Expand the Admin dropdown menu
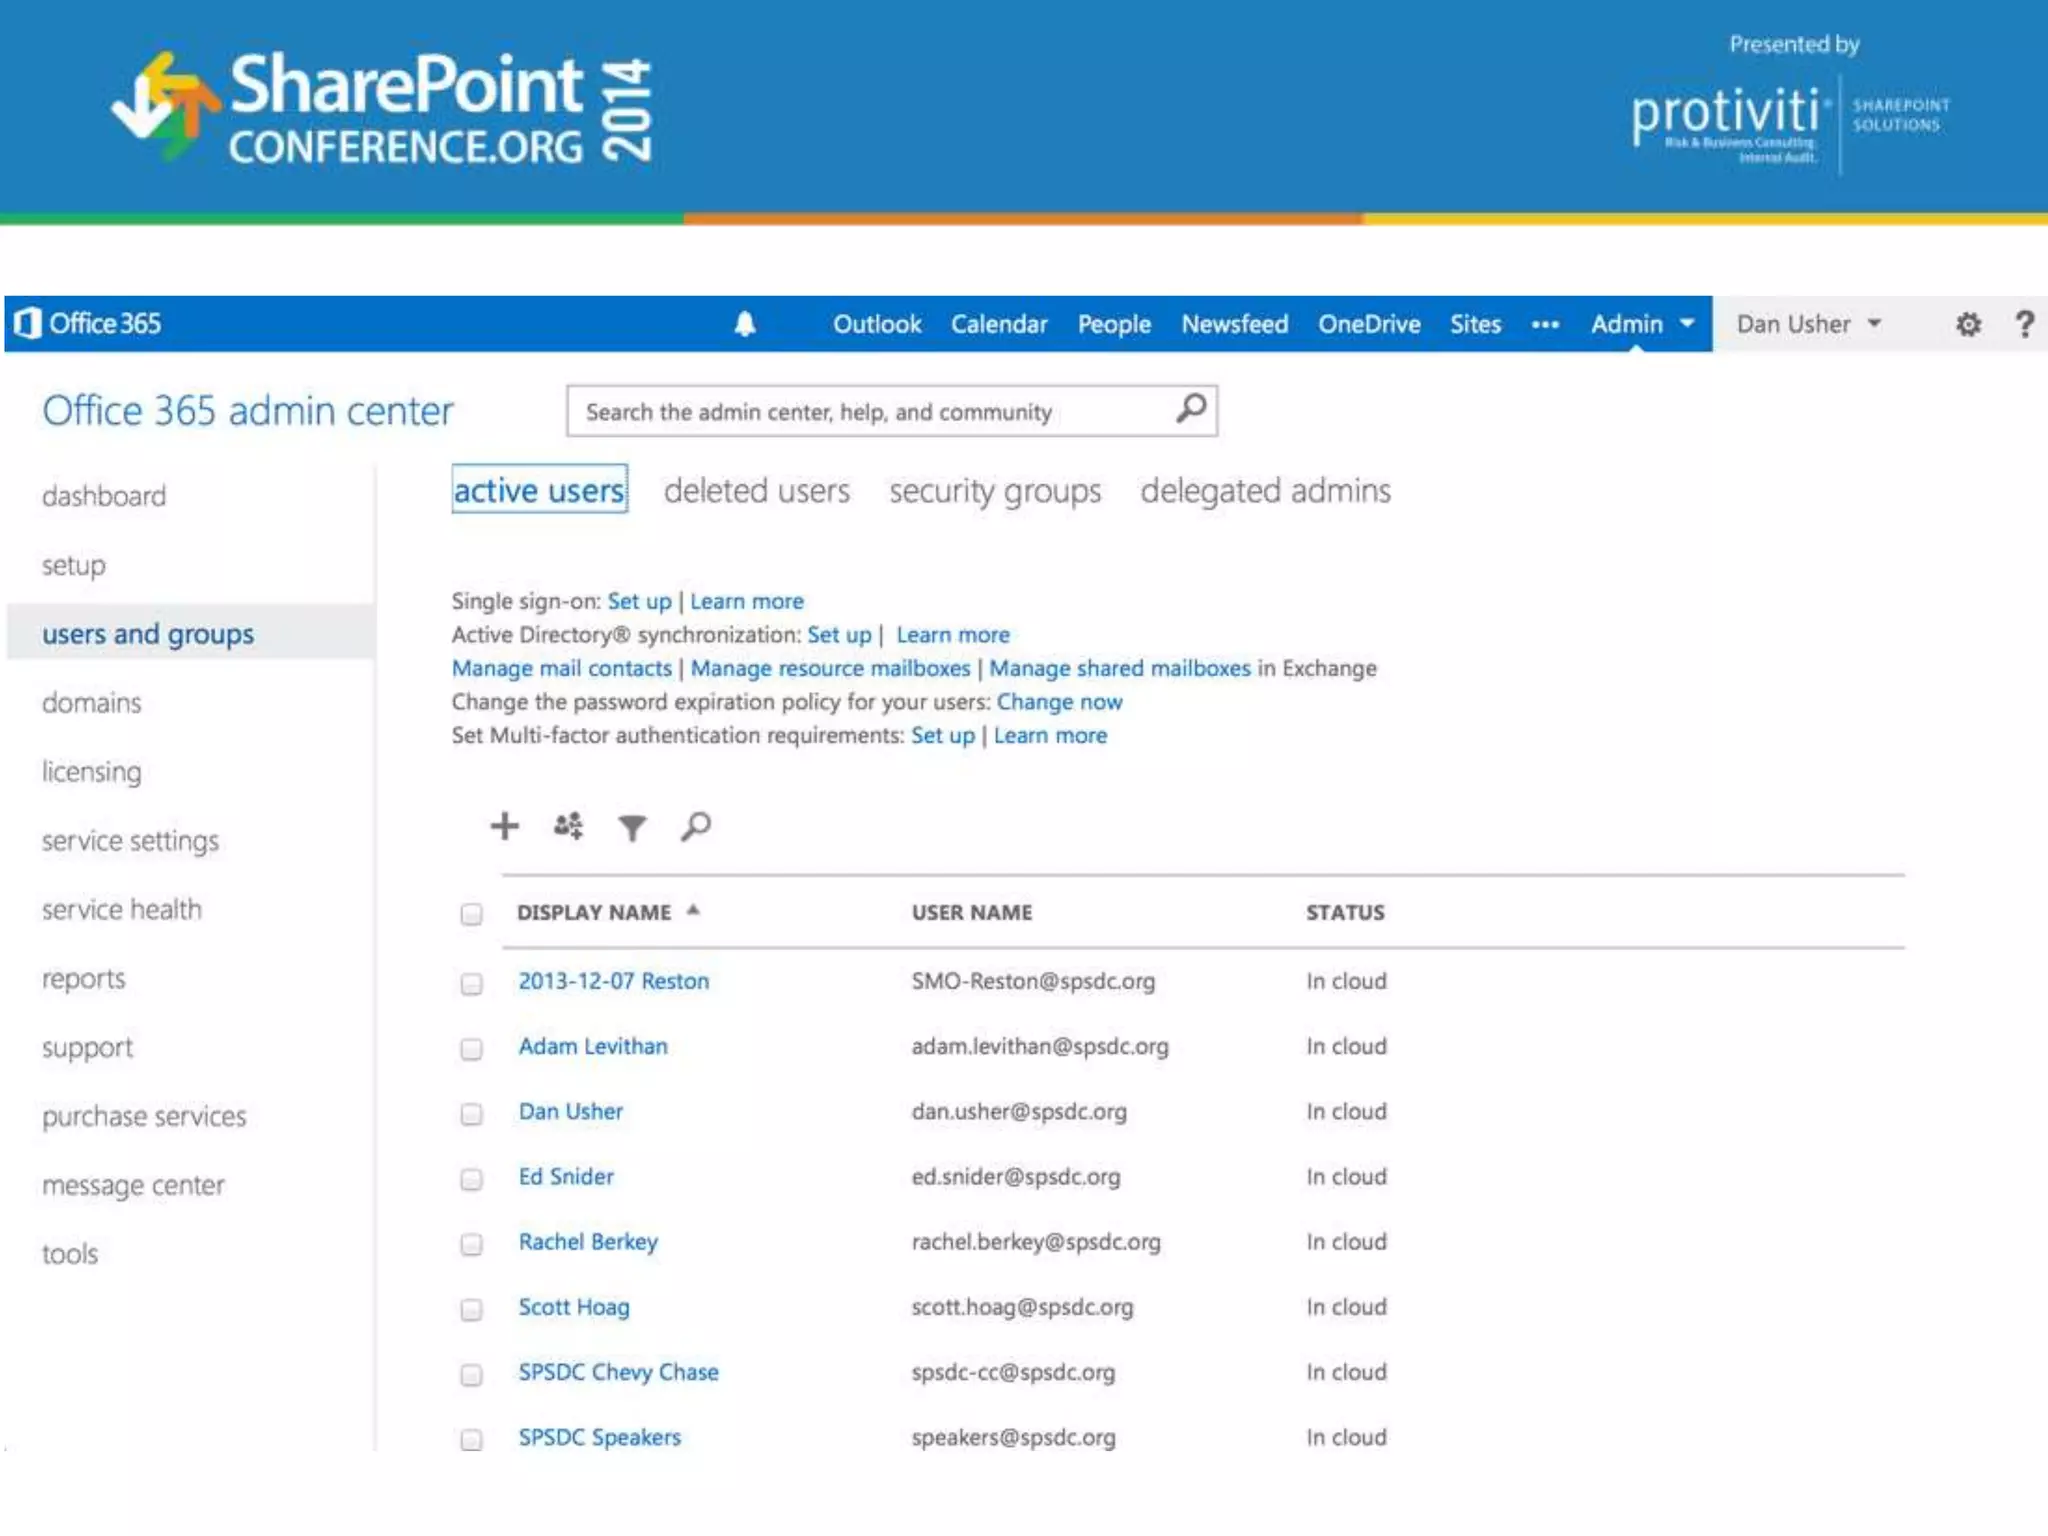The image size is (2048, 1536). (x=1642, y=324)
